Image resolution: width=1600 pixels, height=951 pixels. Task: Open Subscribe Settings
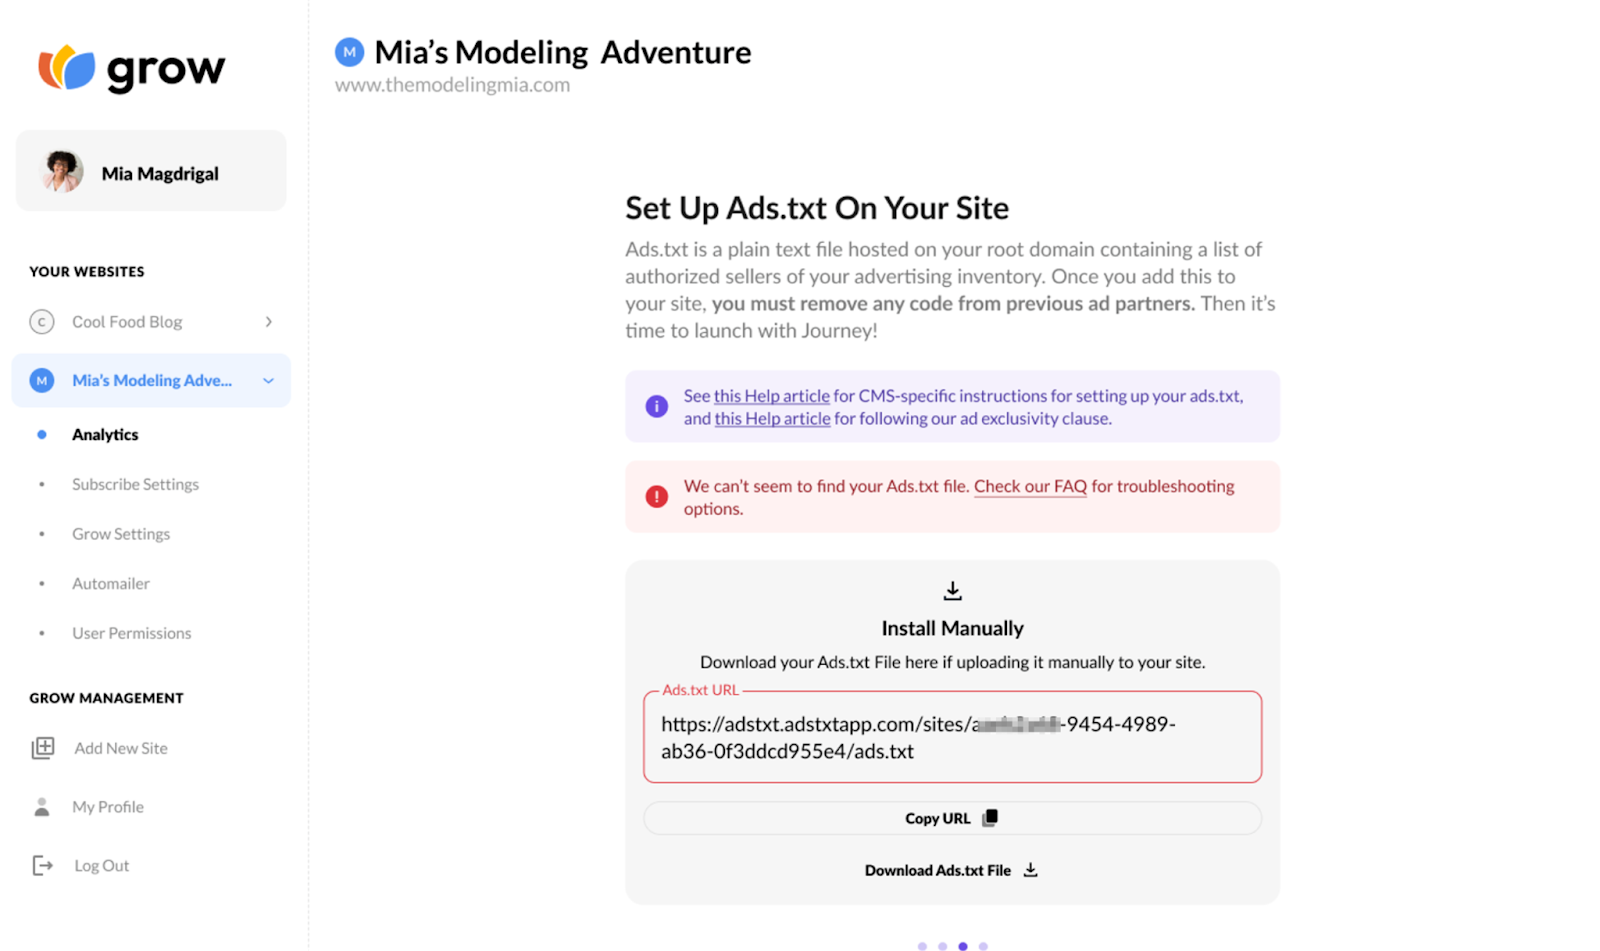[135, 484]
